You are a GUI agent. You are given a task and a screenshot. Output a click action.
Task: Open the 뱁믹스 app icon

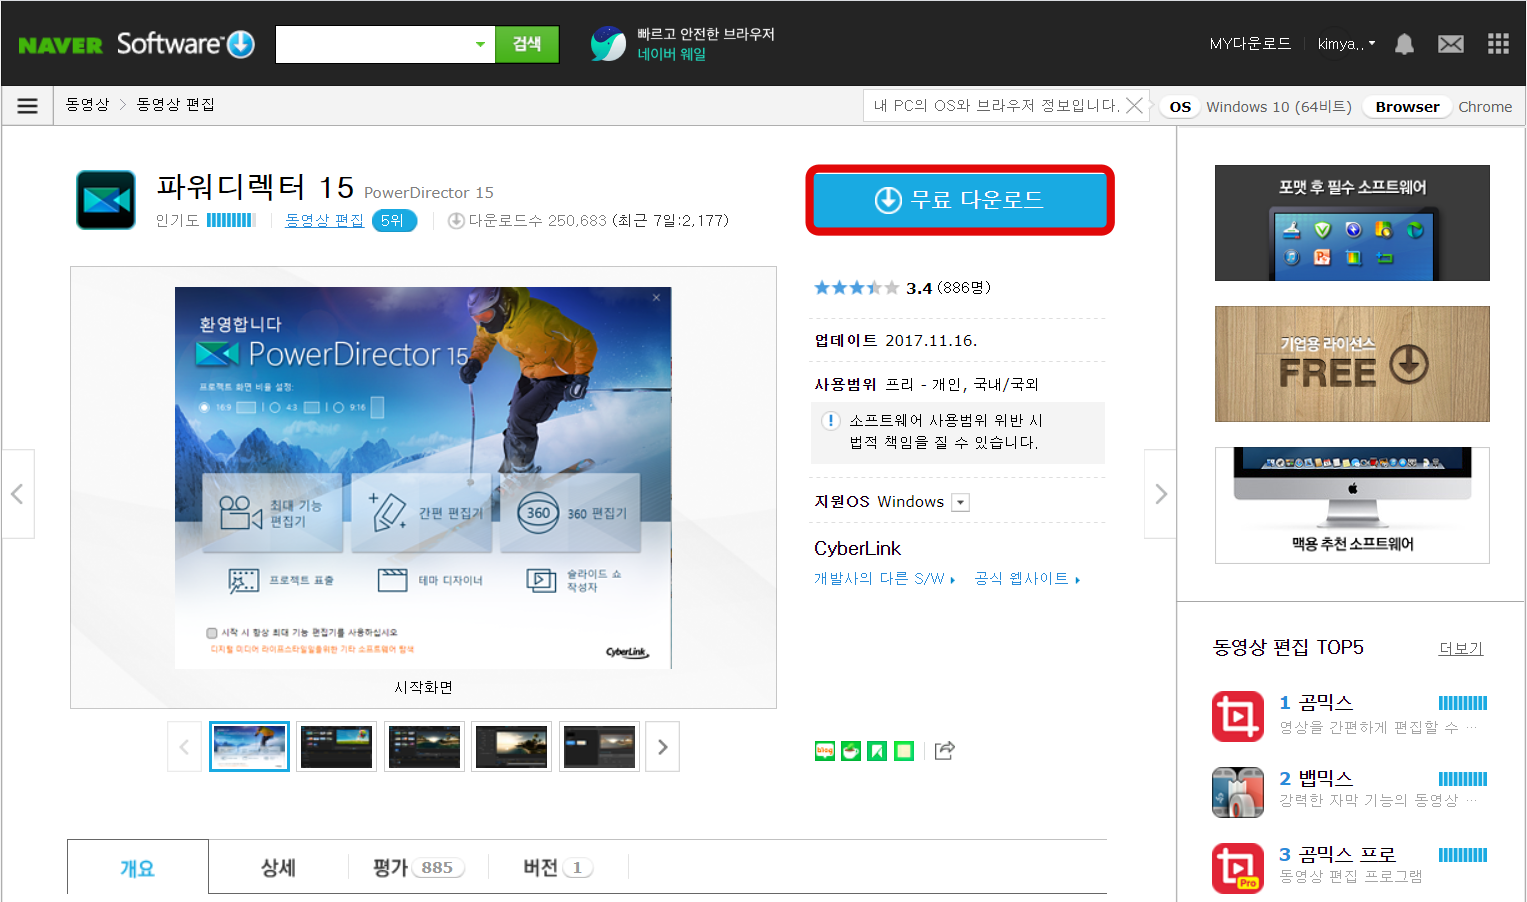pos(1238,792)
